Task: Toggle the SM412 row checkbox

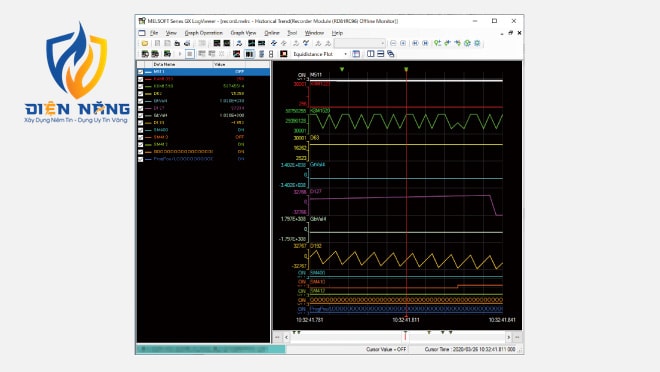Action: pos(141,144)
